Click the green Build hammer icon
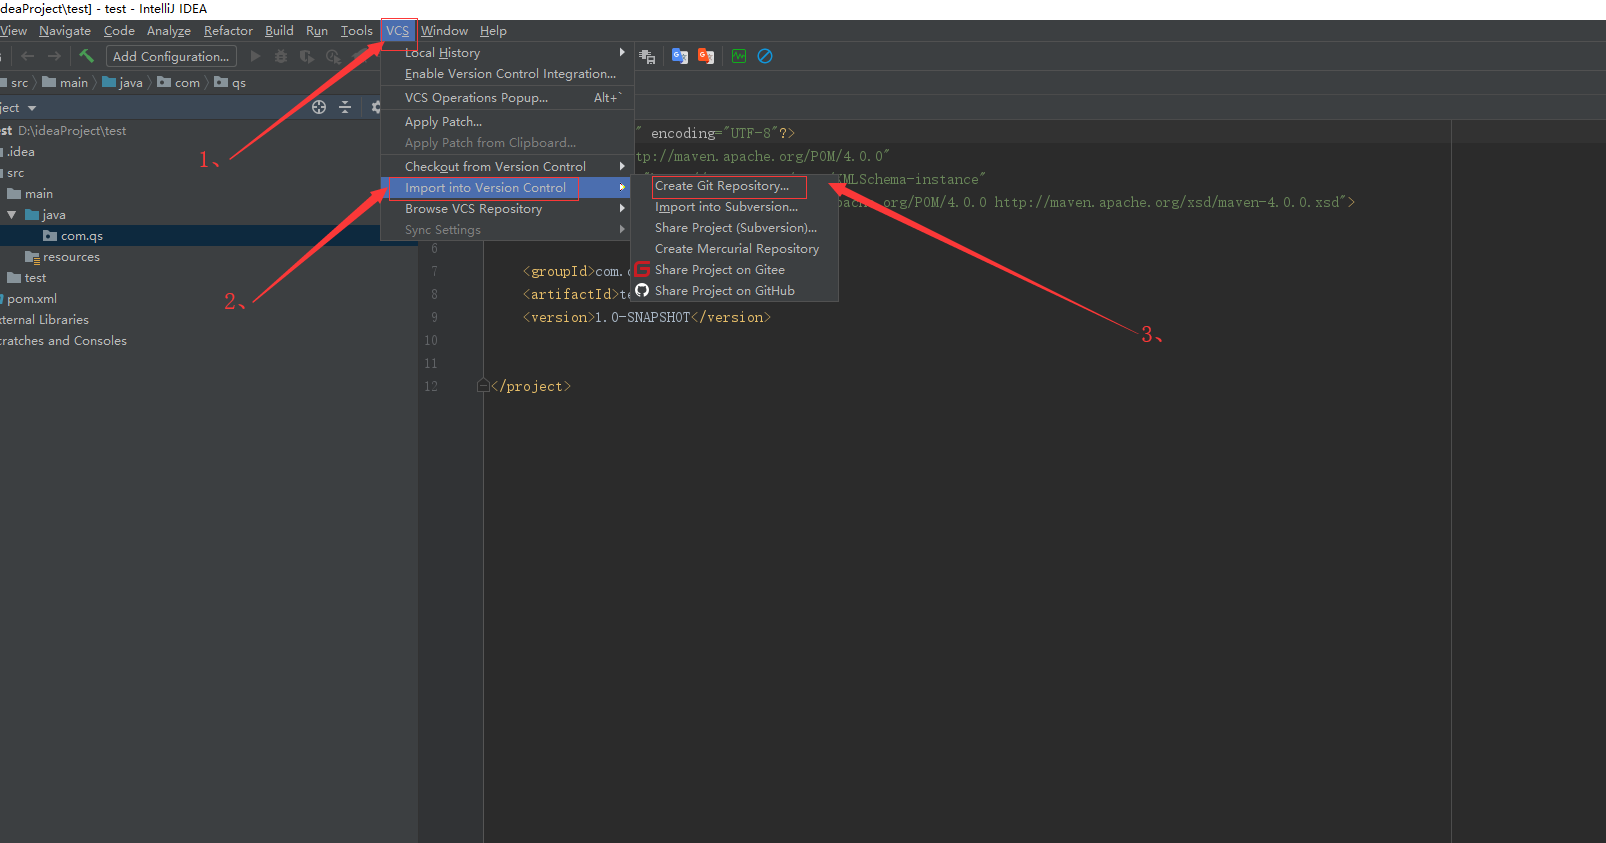1606x843 pixels. 87,56
